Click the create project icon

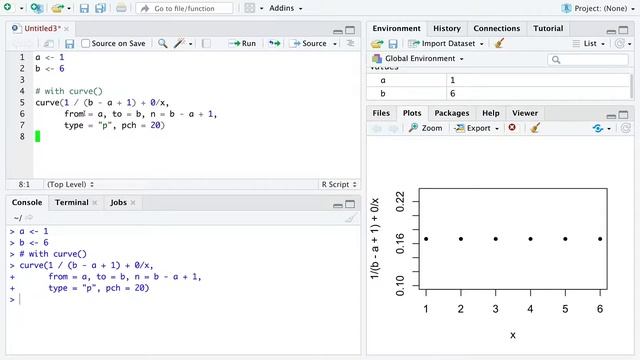pos(37,8)
